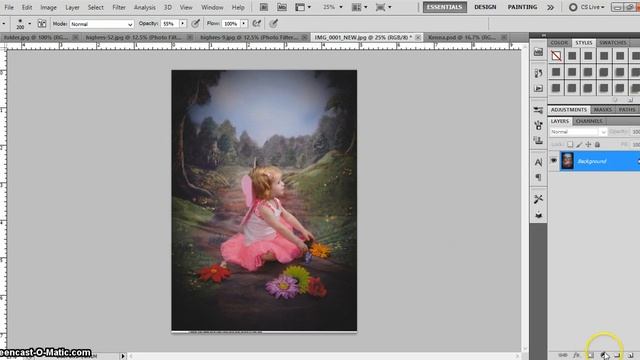Switch to the Channels panel tab

[x=589, y=121]
